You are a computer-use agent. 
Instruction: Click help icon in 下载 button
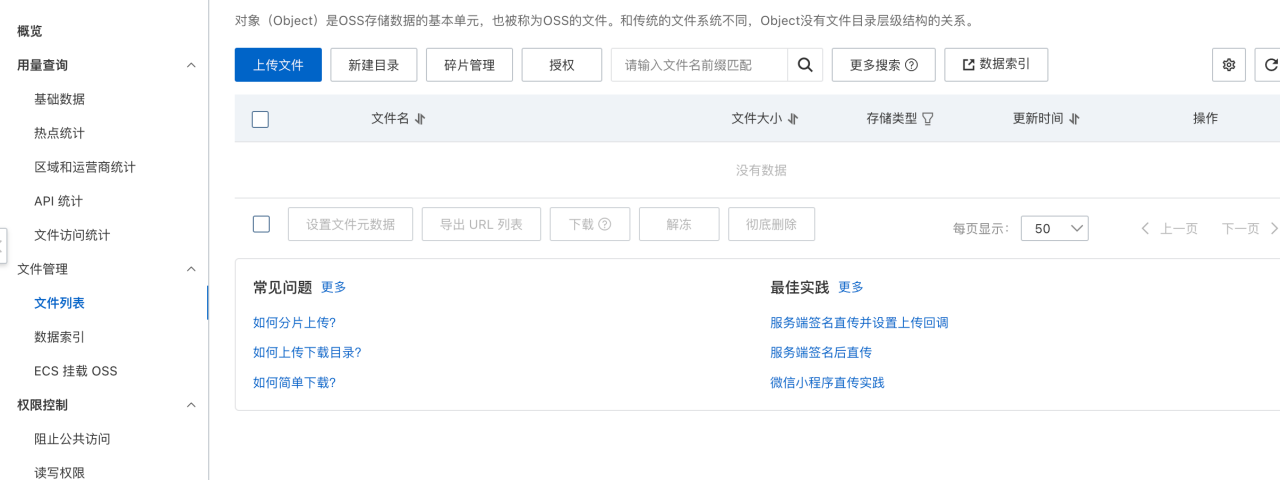click(604, 225)
